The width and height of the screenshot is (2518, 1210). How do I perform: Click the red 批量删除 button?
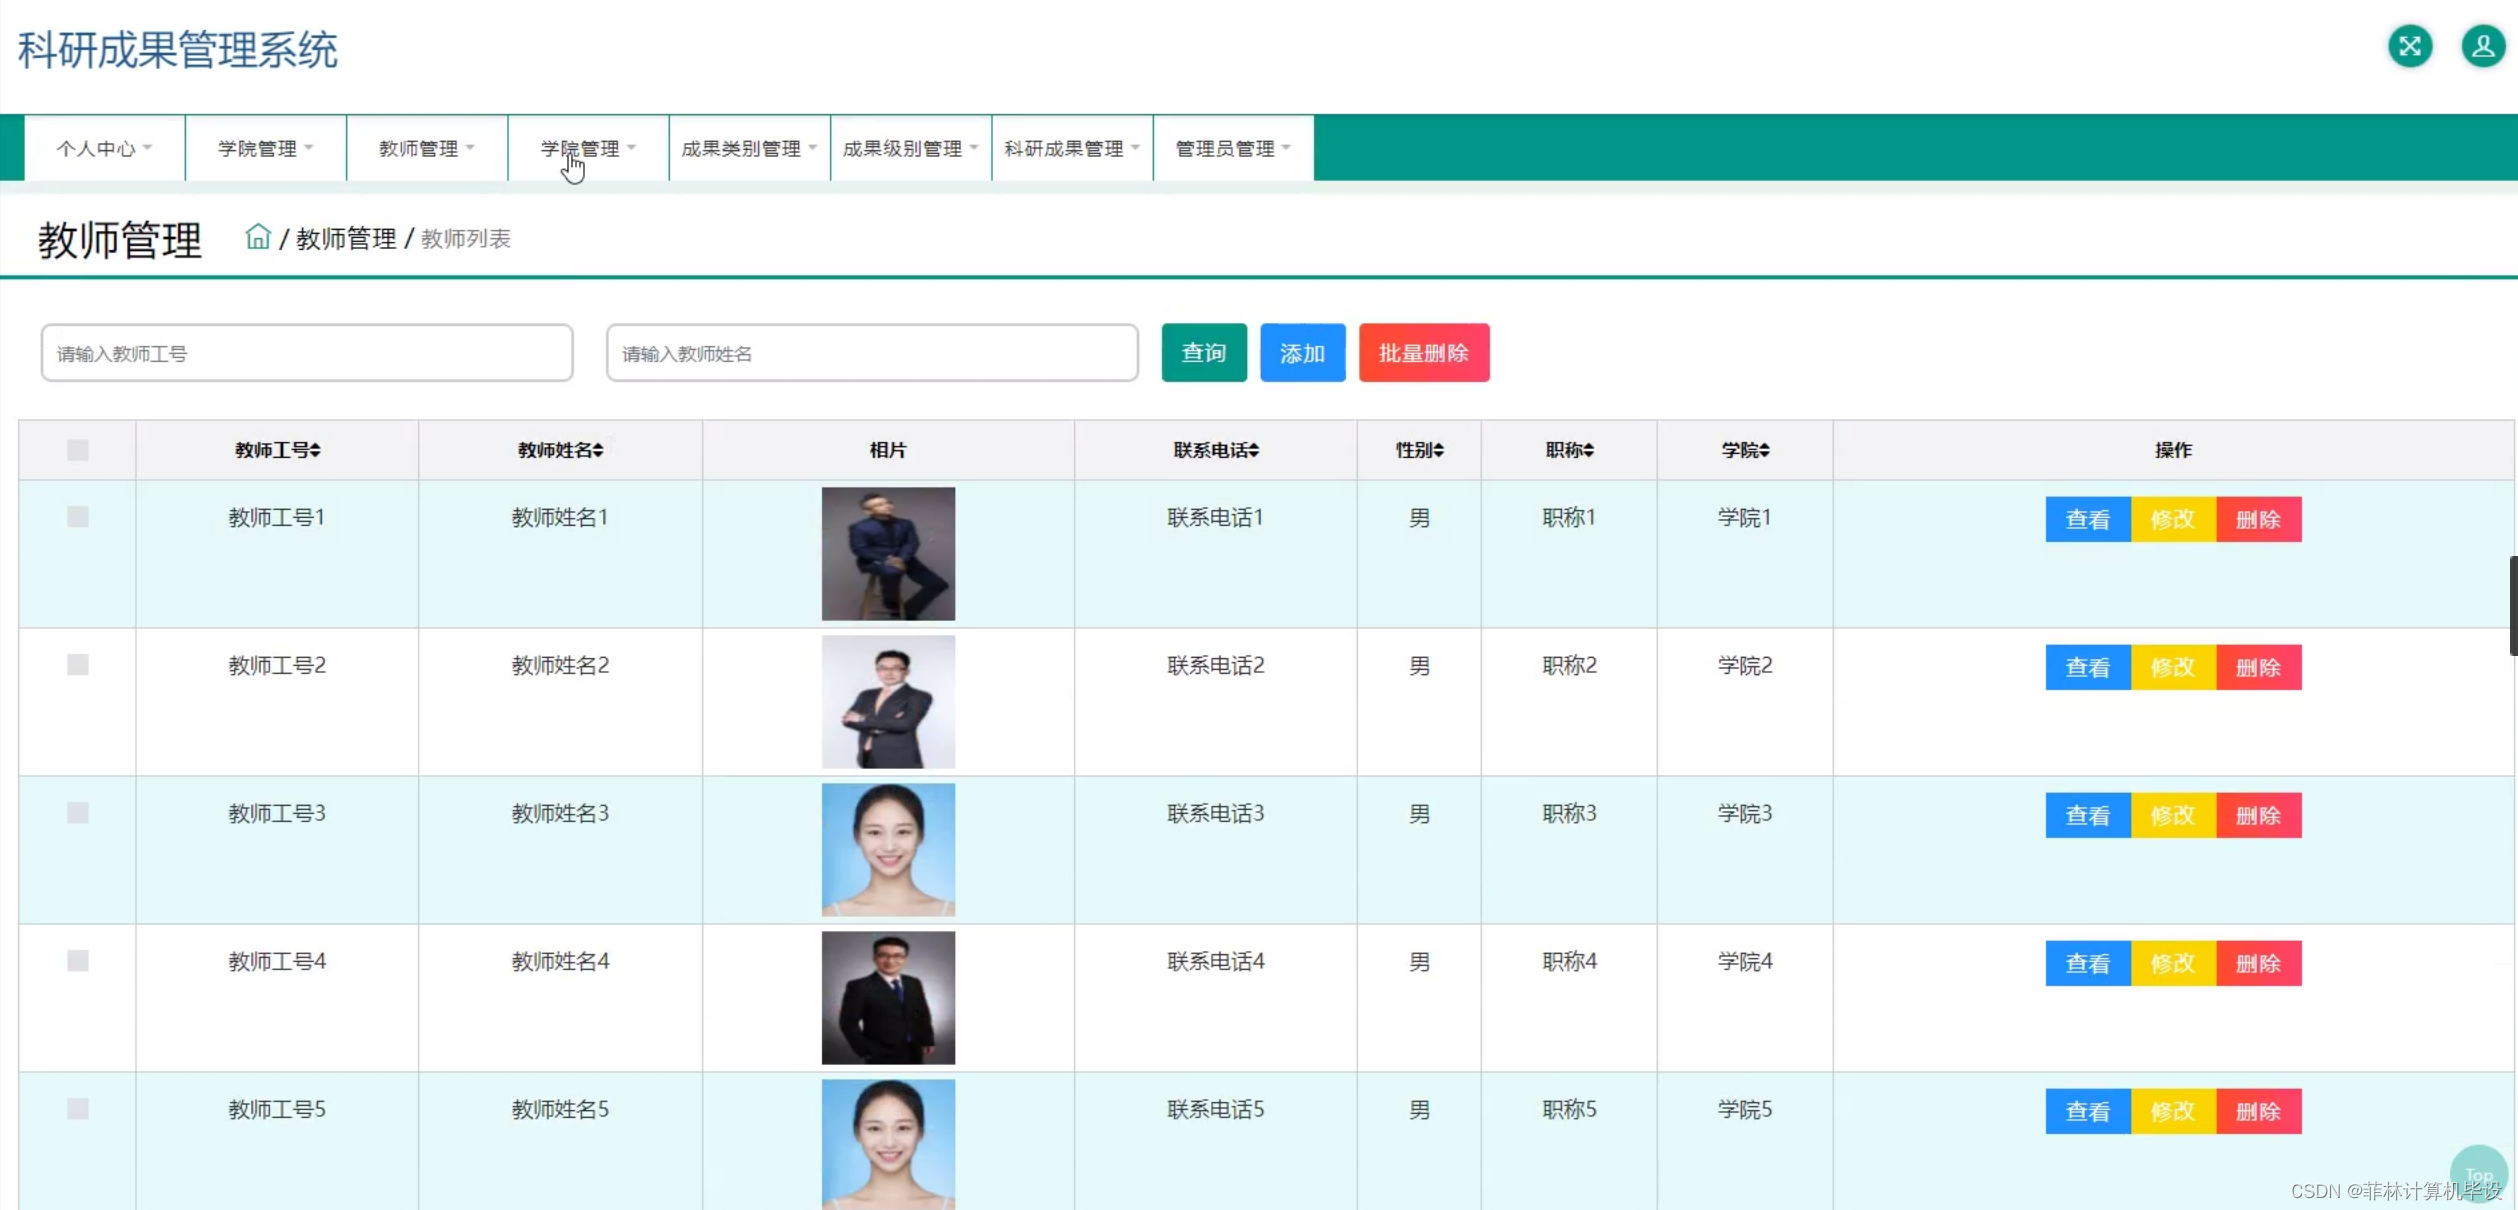tap(1423, 353)
